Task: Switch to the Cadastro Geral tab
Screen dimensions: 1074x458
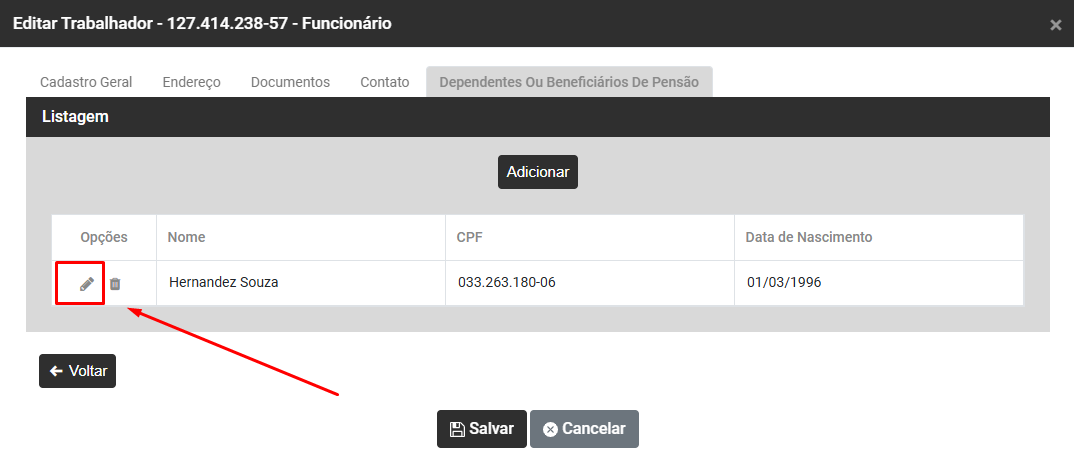Action: pyautogui.click(x=86, y=82)
